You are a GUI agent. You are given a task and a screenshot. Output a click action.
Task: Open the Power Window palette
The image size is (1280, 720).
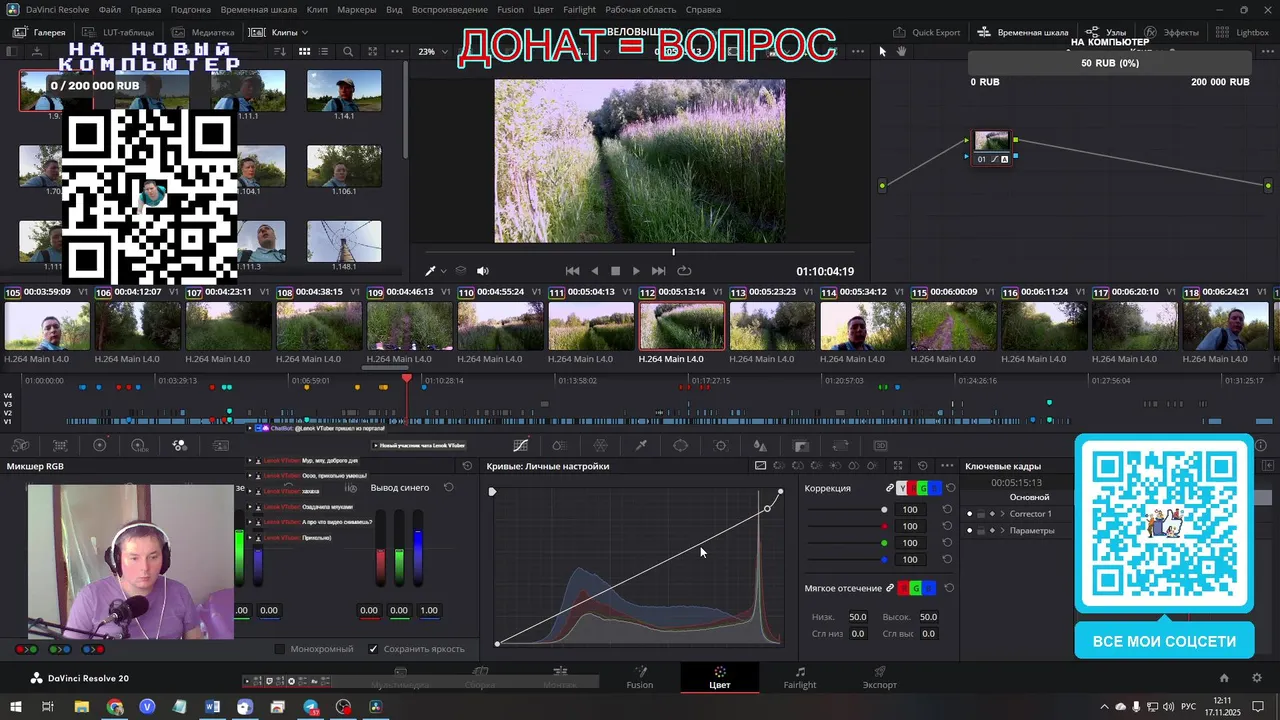[x=681, y=446]
